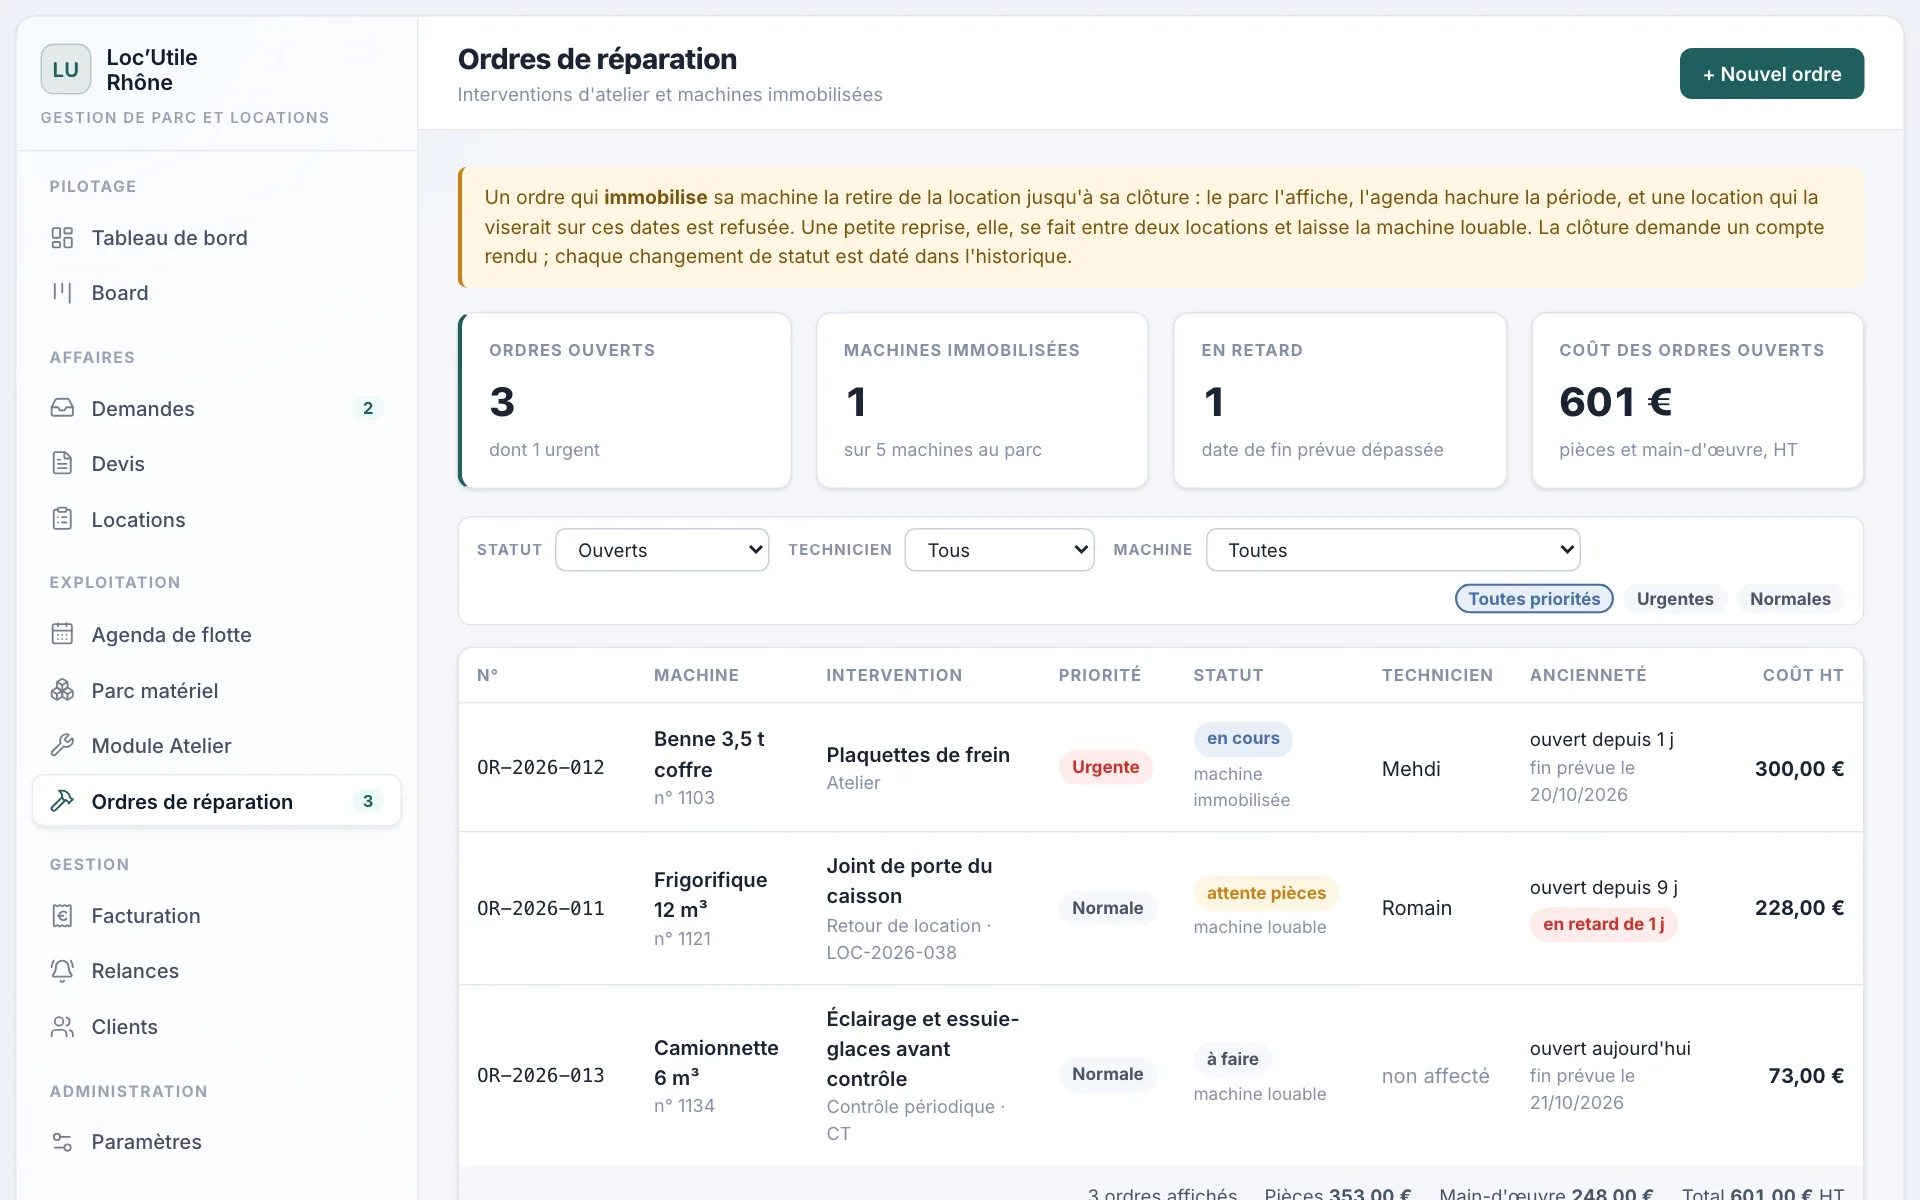Click the Coût des ordres ouverts card
The image size is (1920, 1200).
click(x=1697, y=401)
